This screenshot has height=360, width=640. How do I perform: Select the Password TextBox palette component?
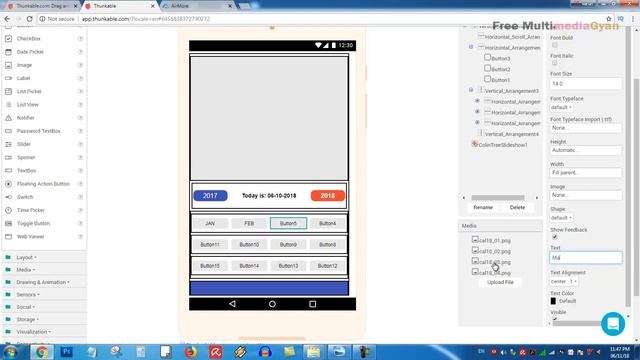[38, 131]
